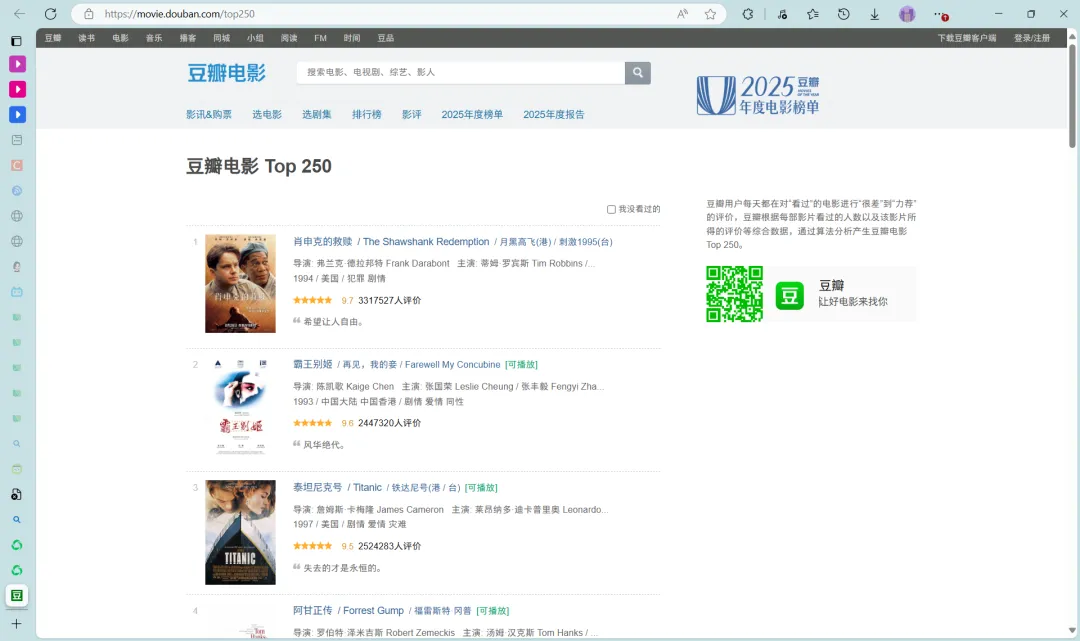Switch to the blue play-icon tab

click(x=17, y=114)
